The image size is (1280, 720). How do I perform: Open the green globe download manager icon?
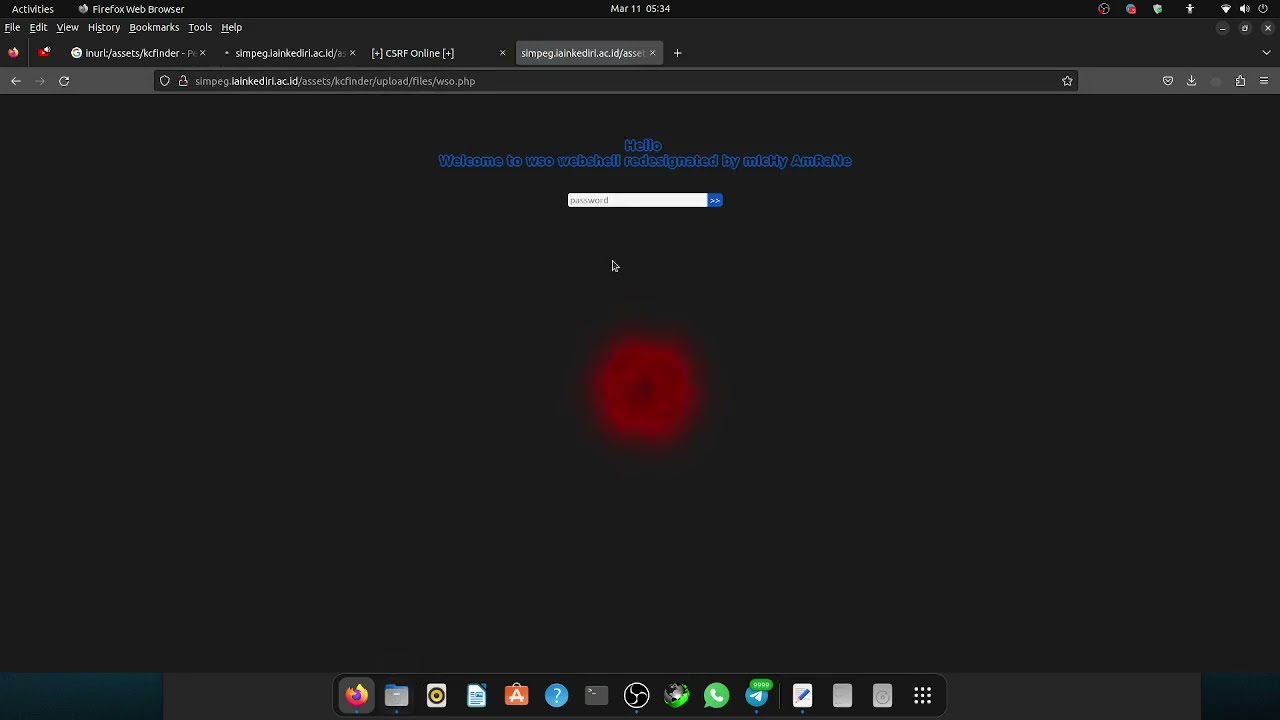[676, 695]
